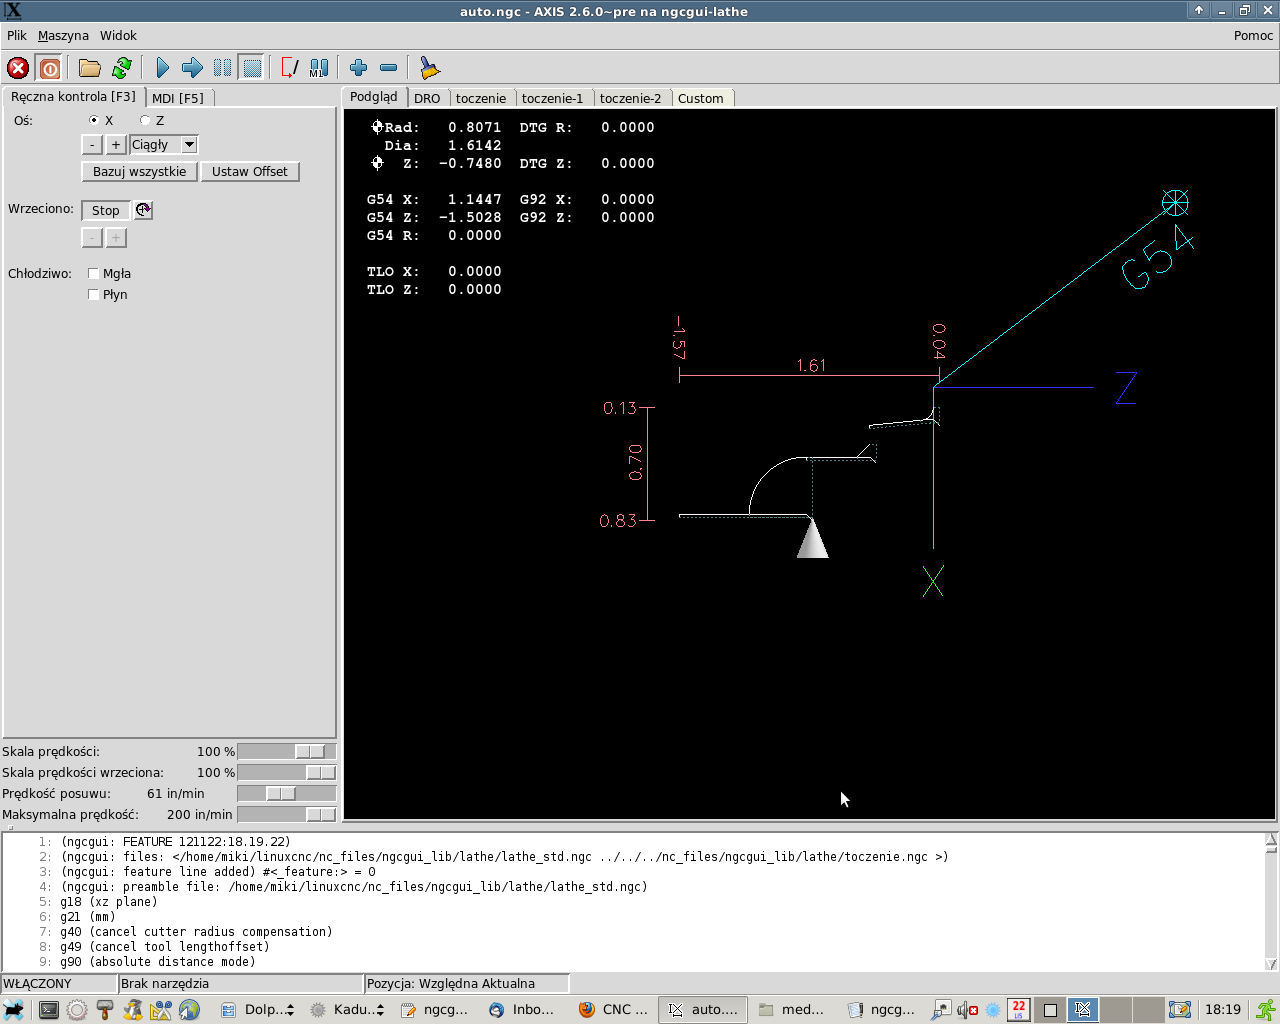Select Z axis radio button

click(145, 120)
